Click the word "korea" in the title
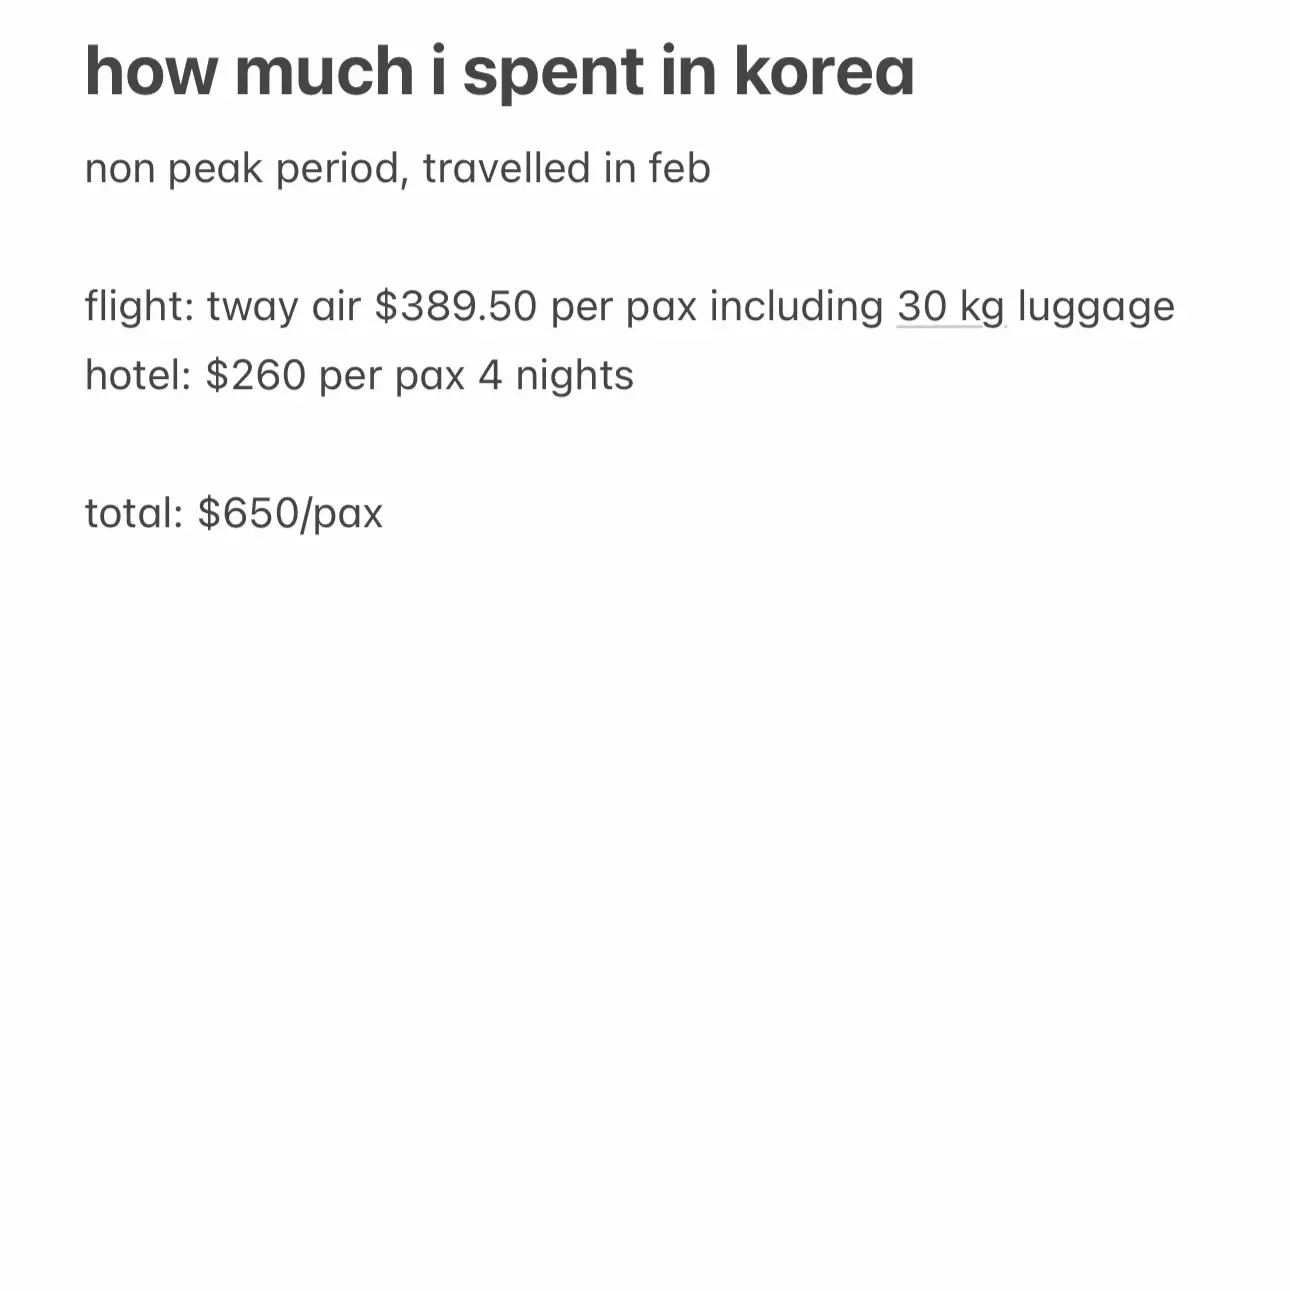 (824, 72)
